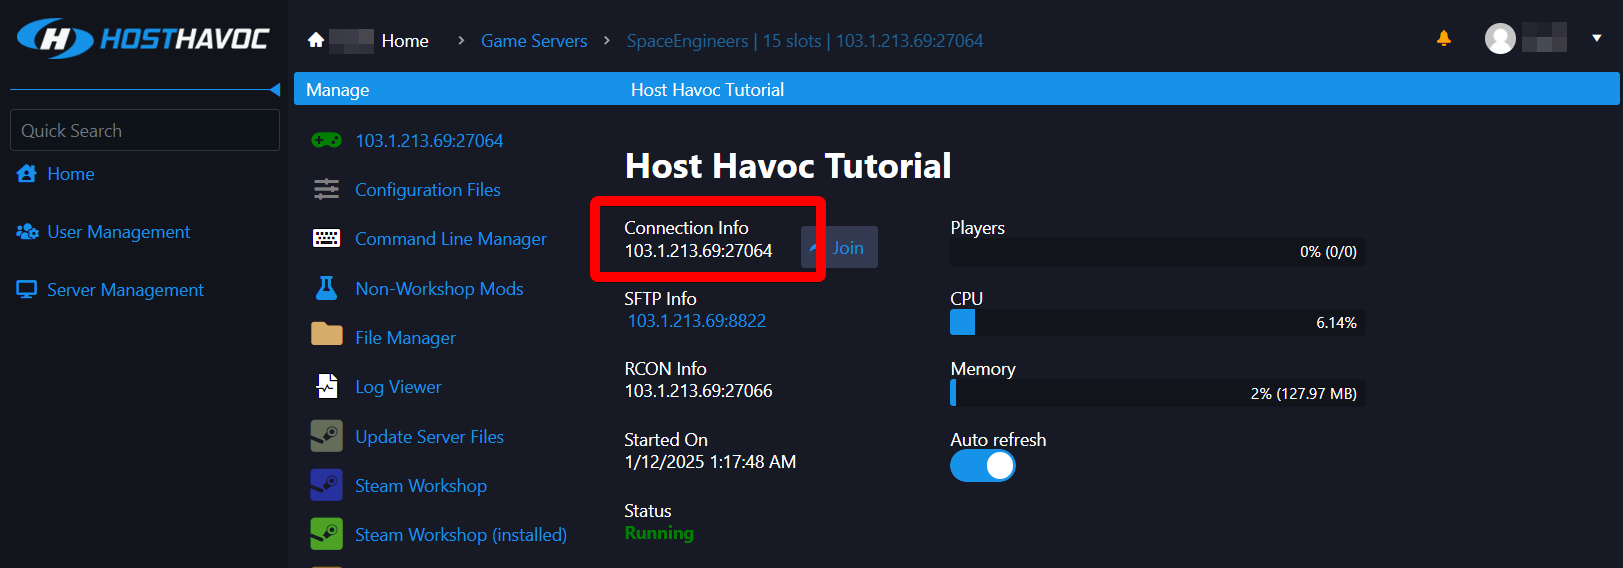Open the notification bell
The image size is (1623, 568).
coord(1444,38)
